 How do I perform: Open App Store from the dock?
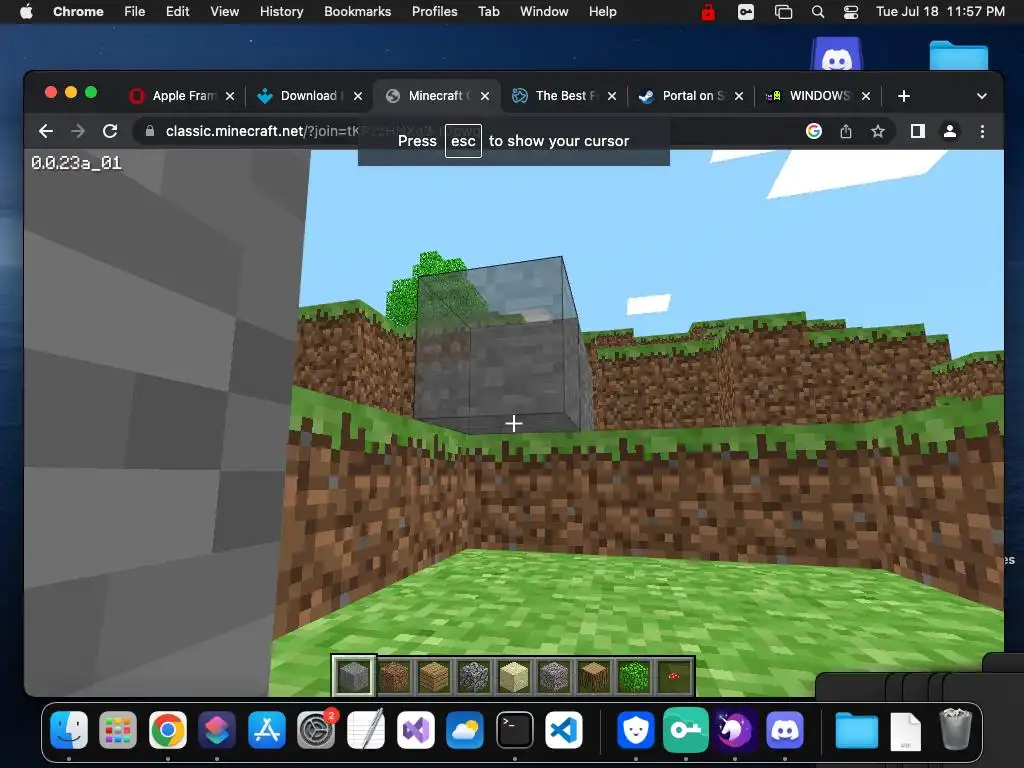point(266,729)
